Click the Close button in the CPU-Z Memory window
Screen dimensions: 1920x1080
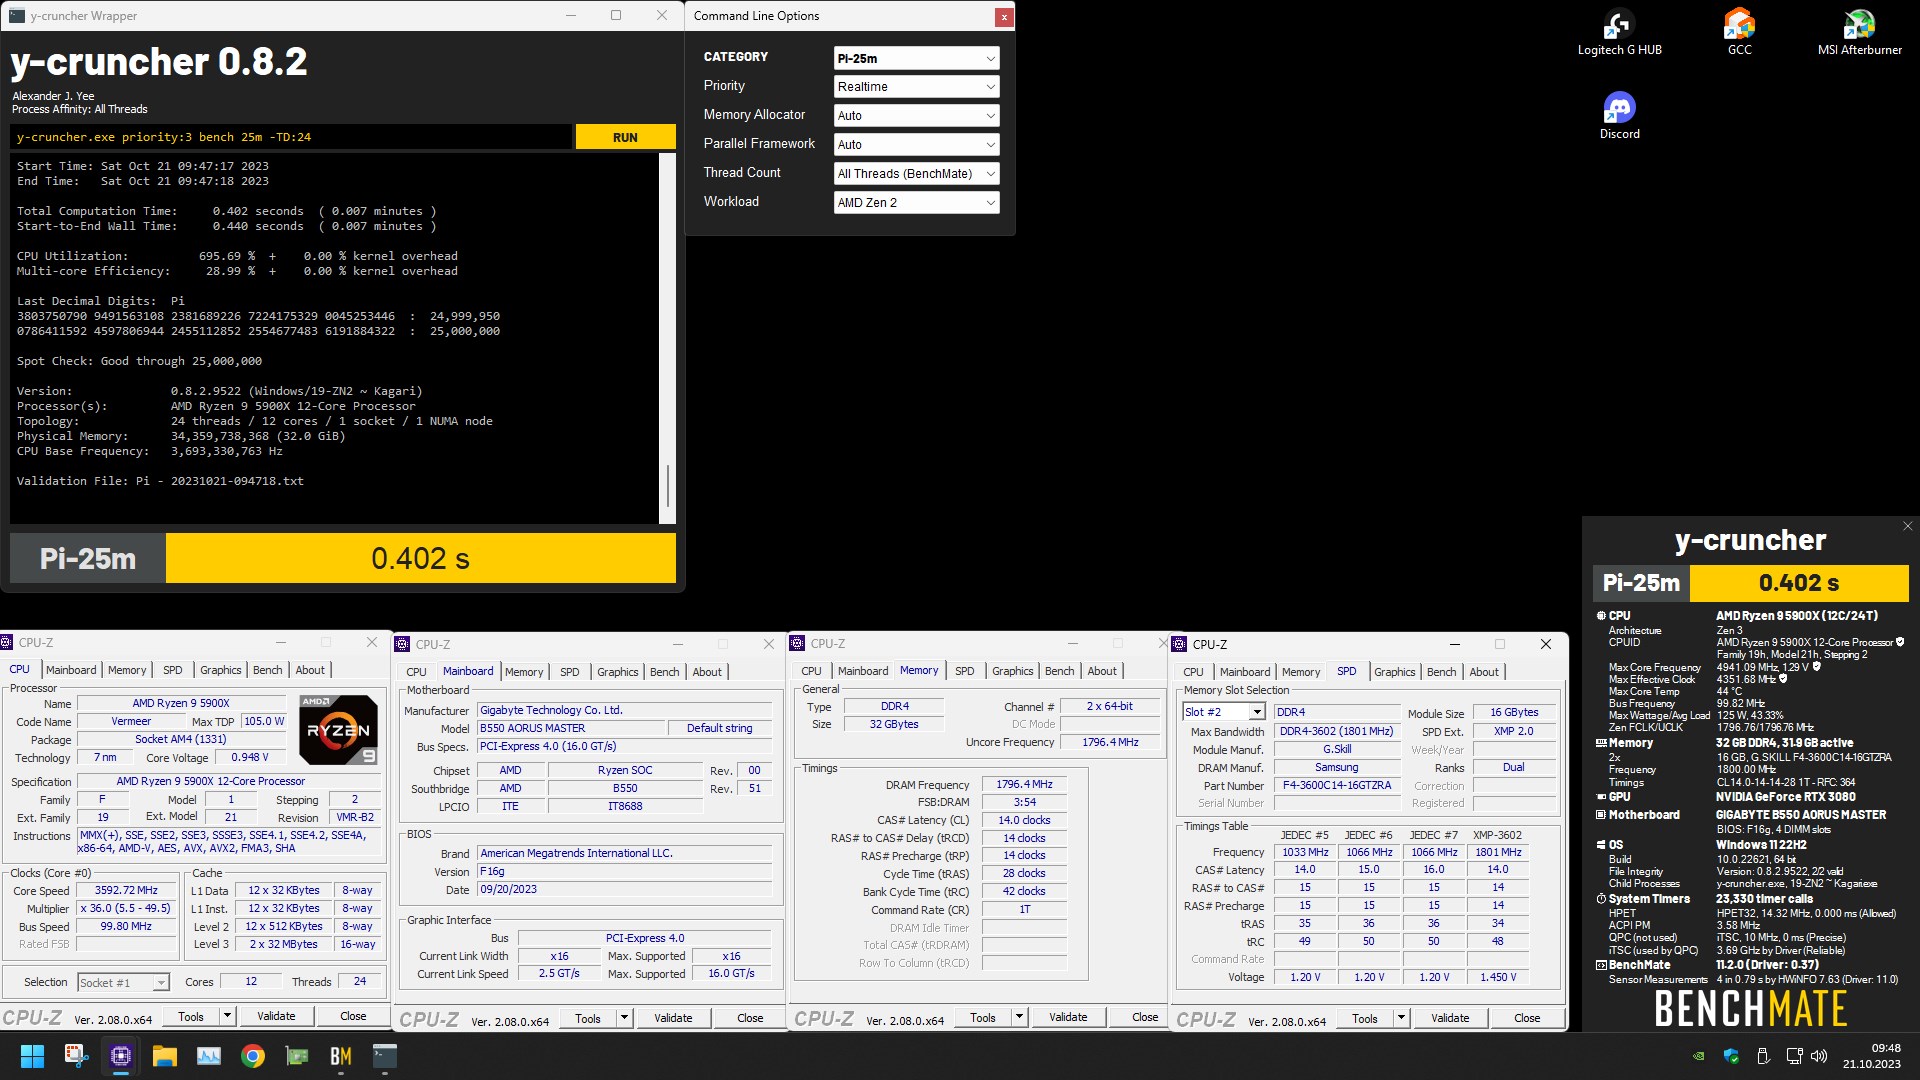(x=1145, y=1017)
